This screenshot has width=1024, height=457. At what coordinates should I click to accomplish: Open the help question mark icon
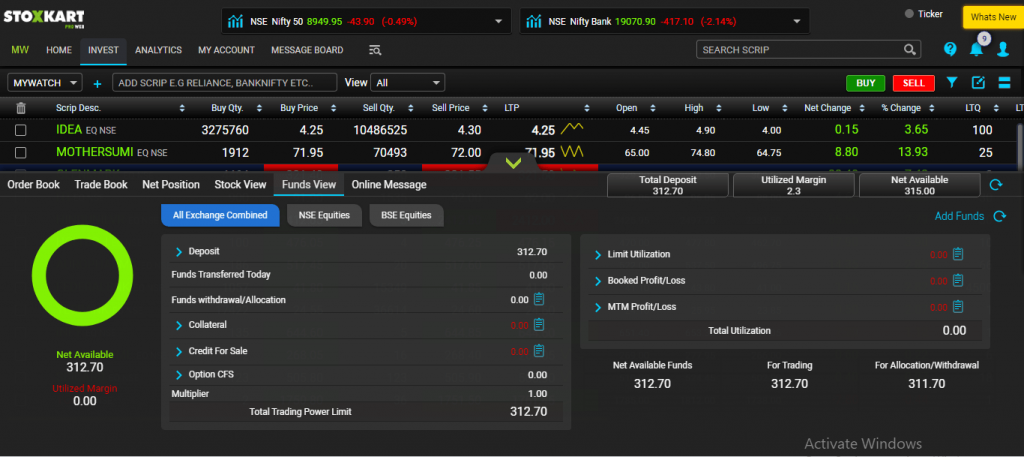pyautogui.click(x=950, y=49)
